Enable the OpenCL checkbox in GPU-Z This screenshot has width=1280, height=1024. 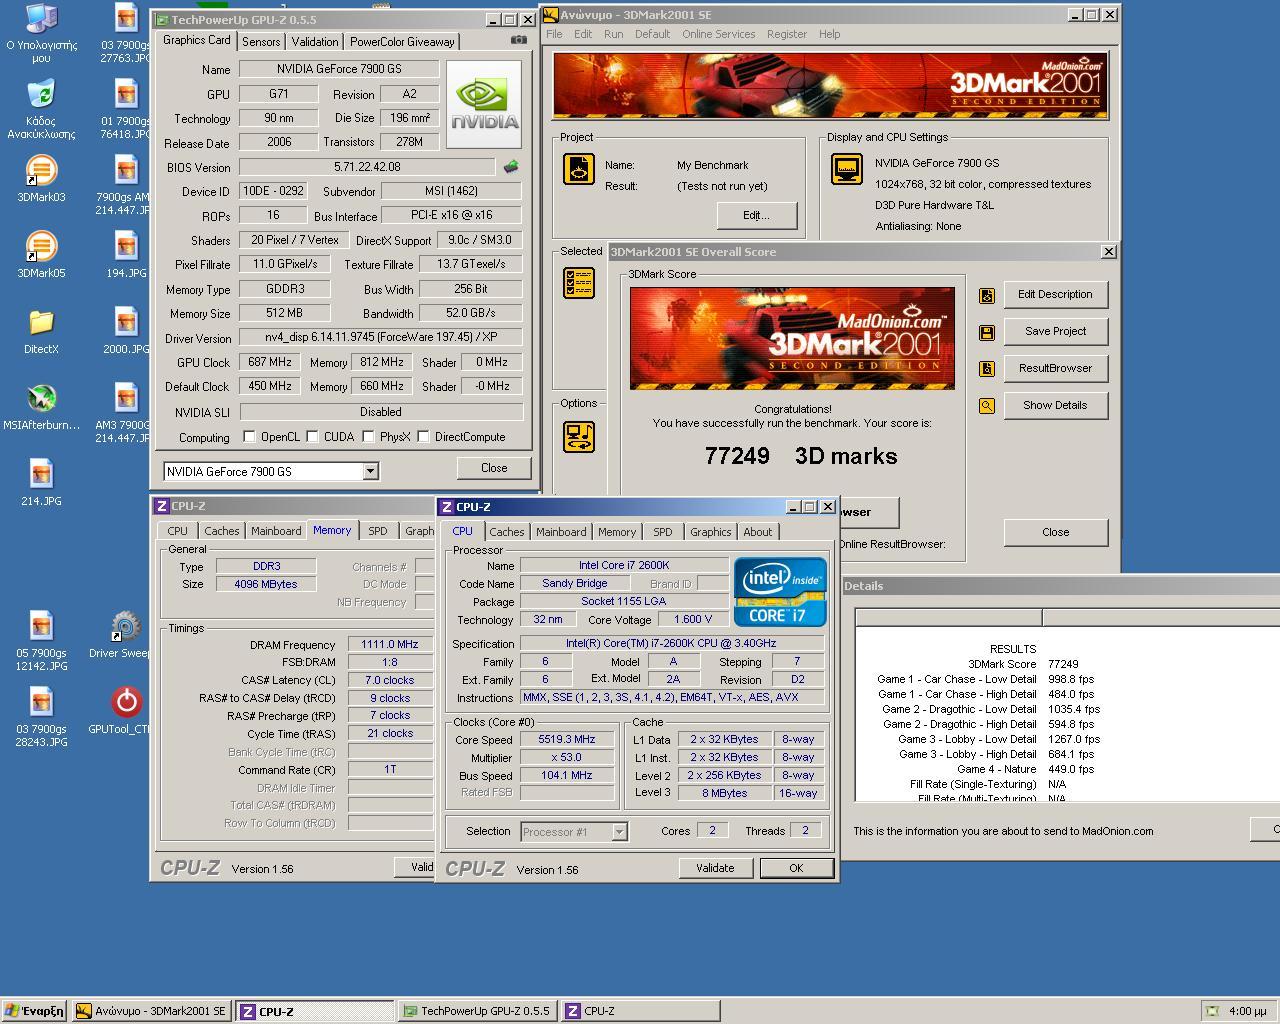(x=250, y=437)
